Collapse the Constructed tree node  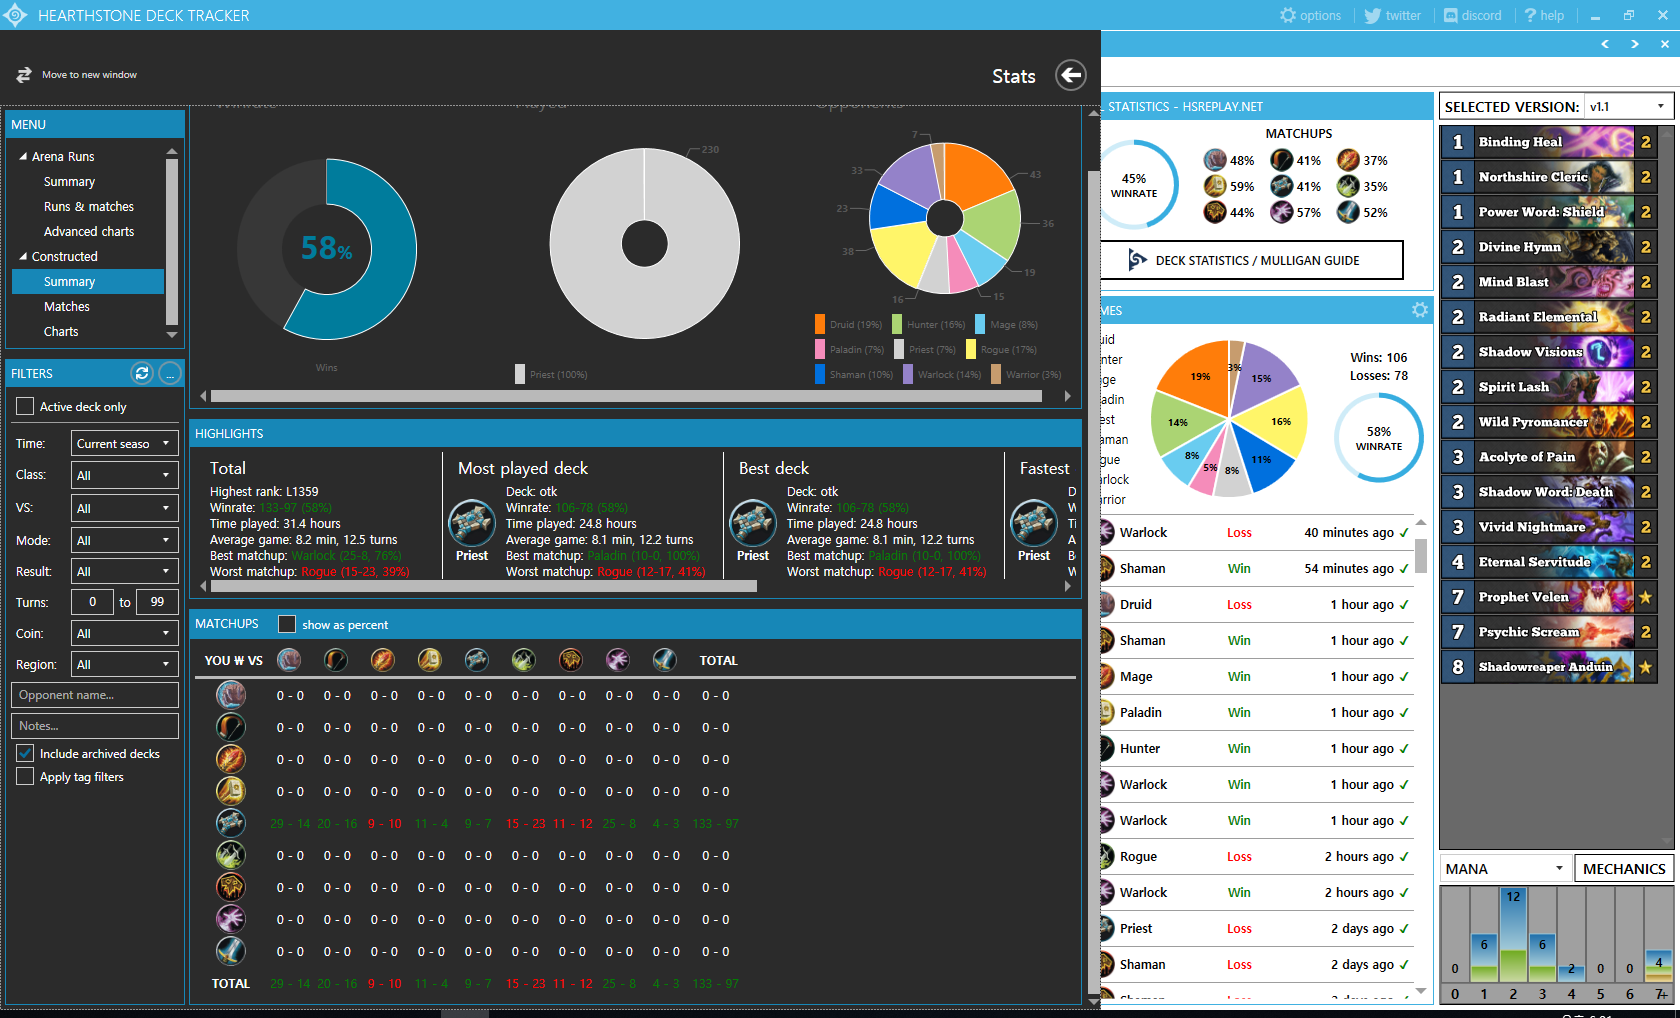tap(23, 256)
